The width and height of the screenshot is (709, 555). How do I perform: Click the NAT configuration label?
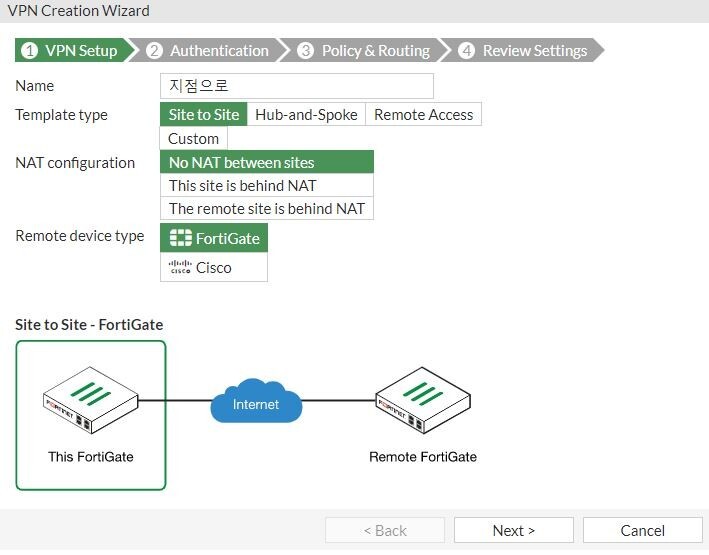tap(75, 162)
